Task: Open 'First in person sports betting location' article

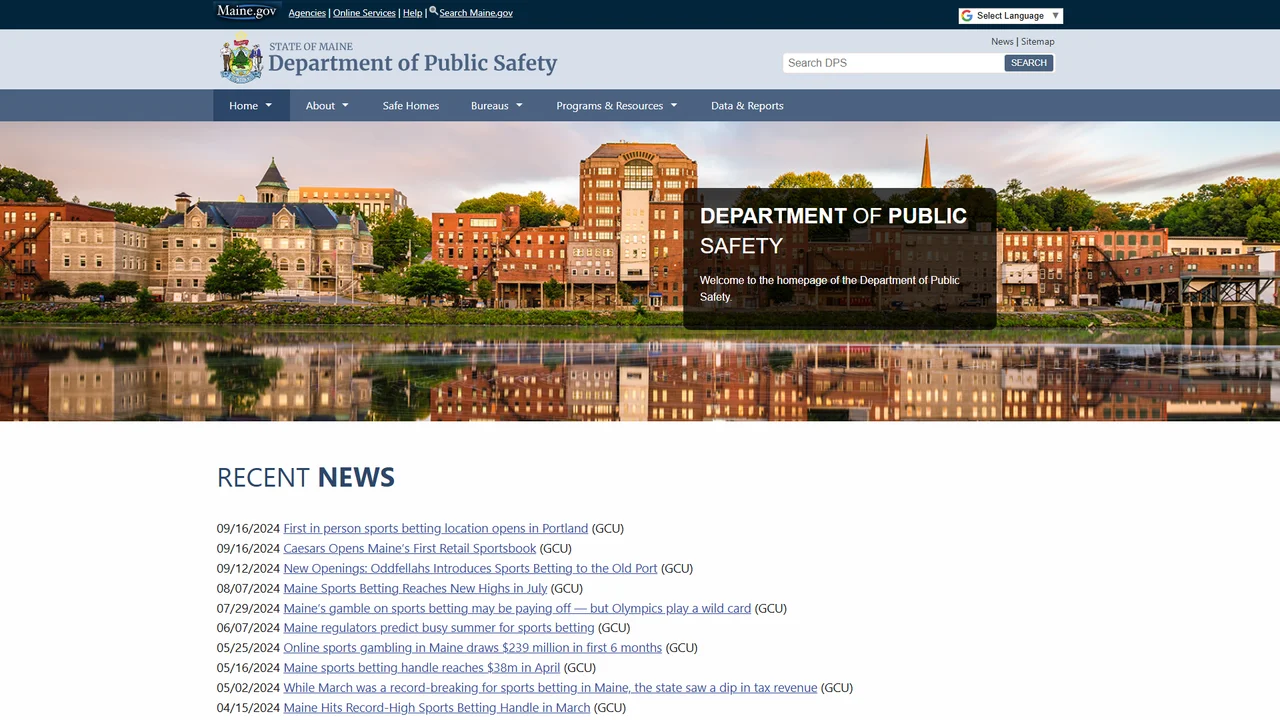Action: click(x=436, y=528)
